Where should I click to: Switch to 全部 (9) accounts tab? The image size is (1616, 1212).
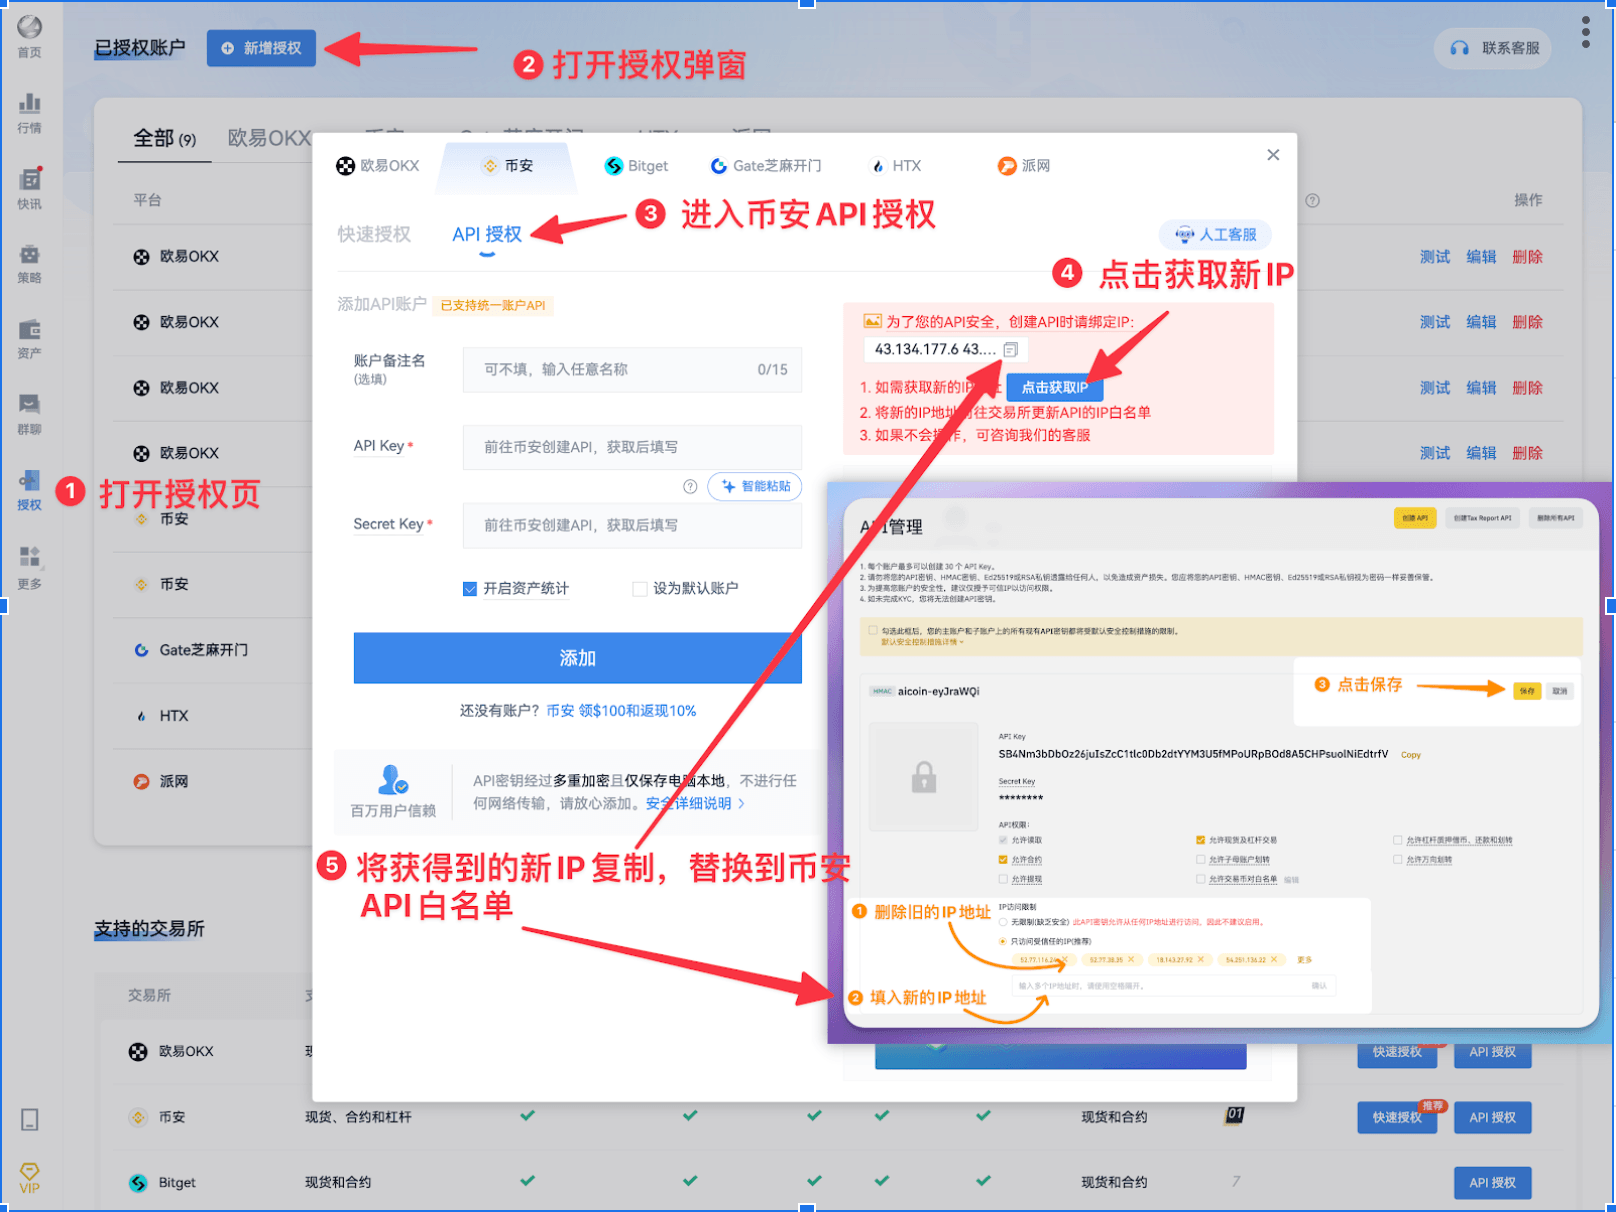(x=164, y=138)
